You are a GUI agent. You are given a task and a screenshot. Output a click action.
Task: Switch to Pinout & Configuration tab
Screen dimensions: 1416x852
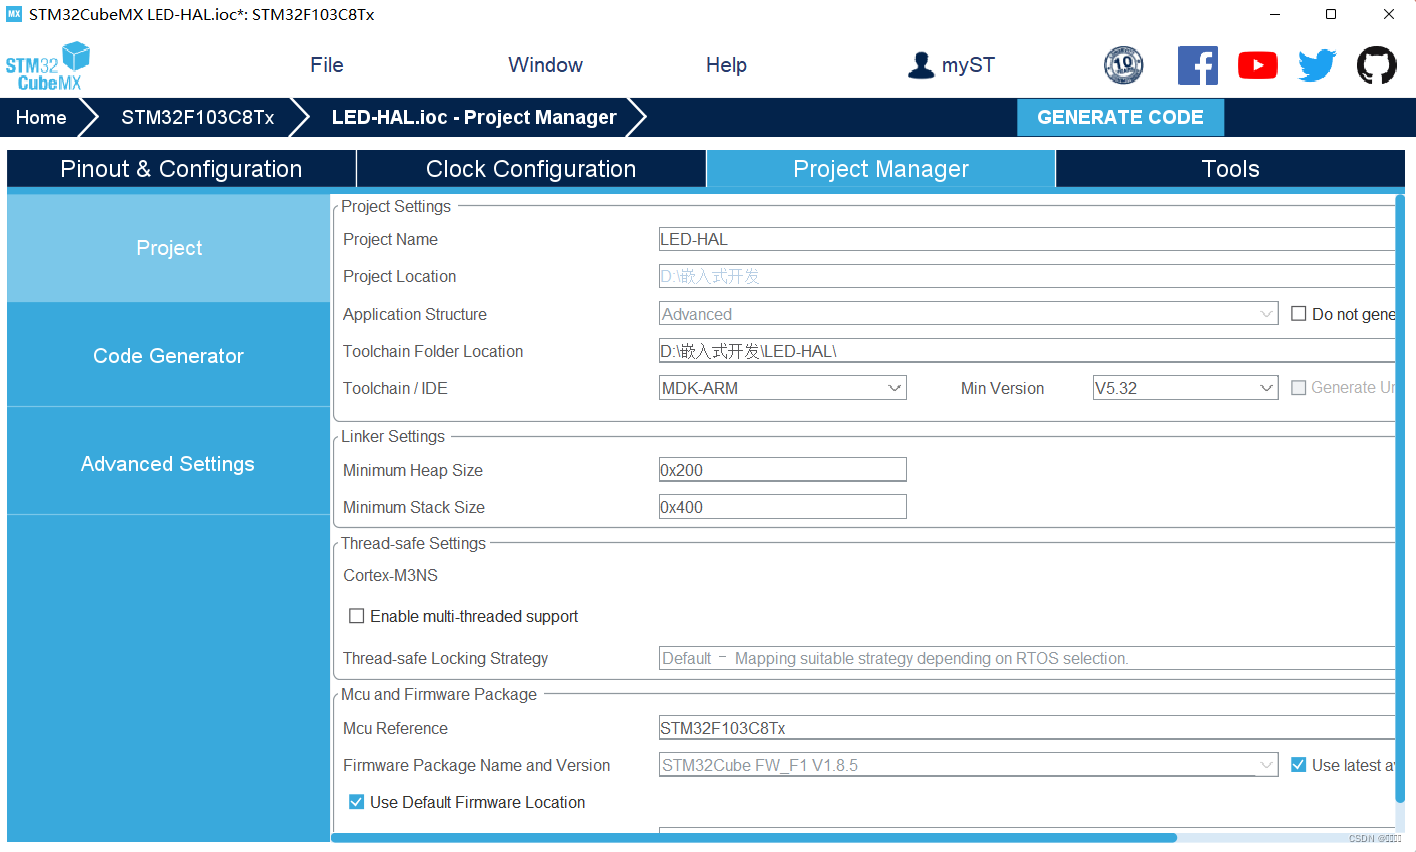coord(181,169)
